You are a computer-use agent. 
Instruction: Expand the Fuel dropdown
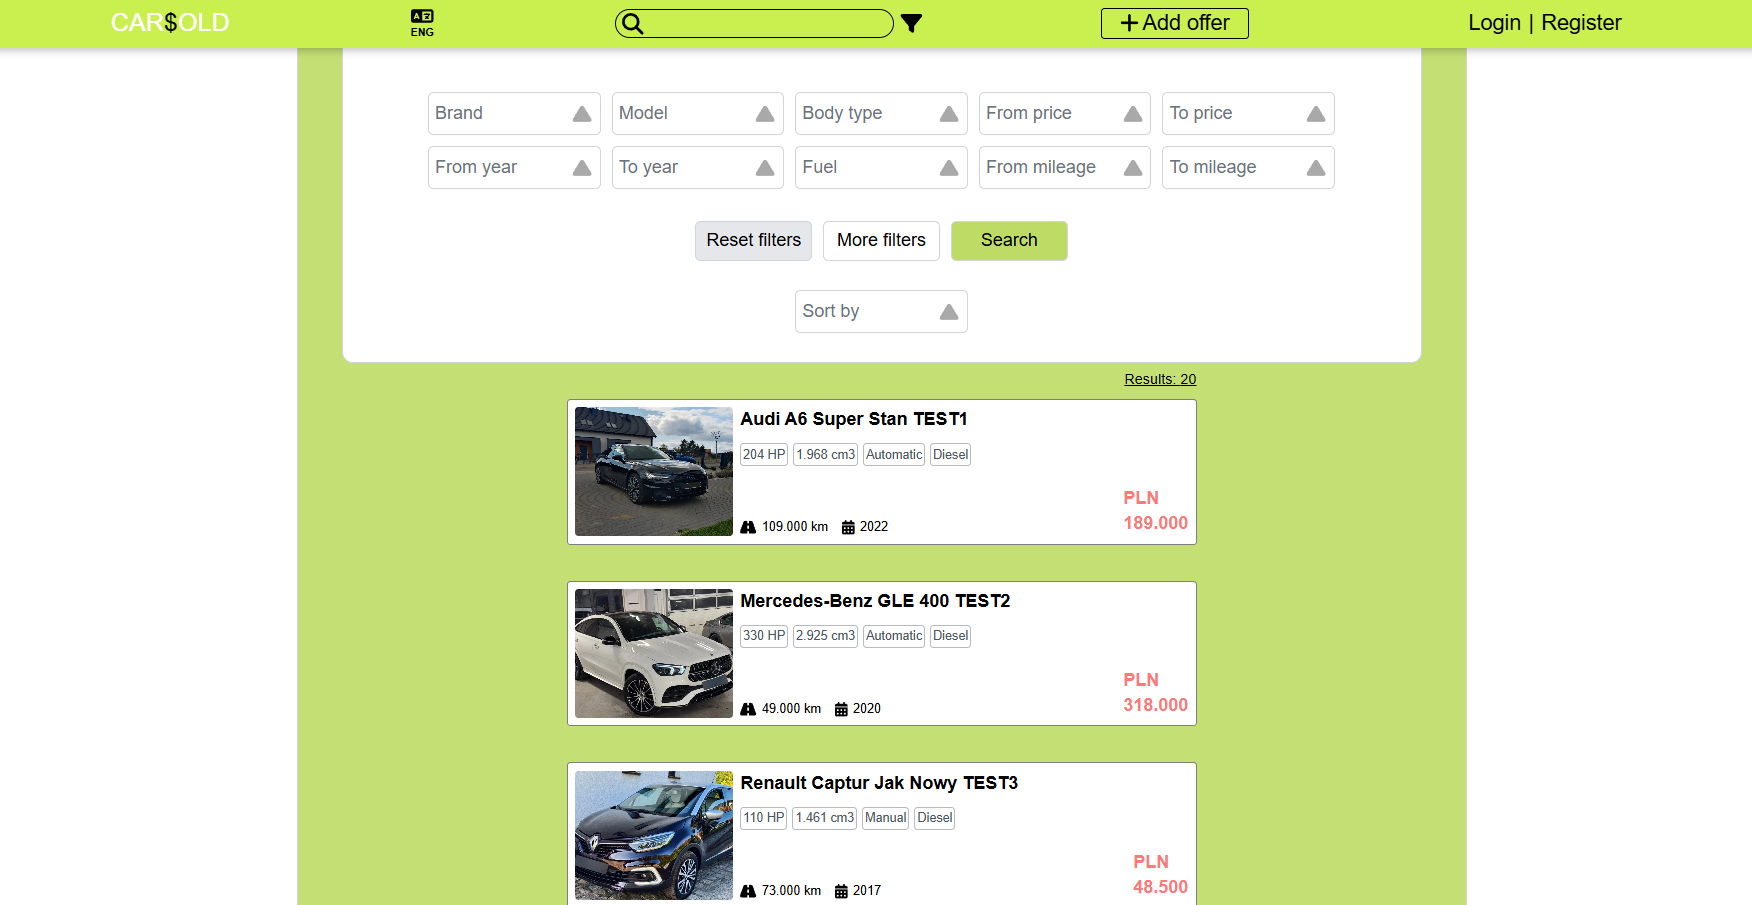881,167
